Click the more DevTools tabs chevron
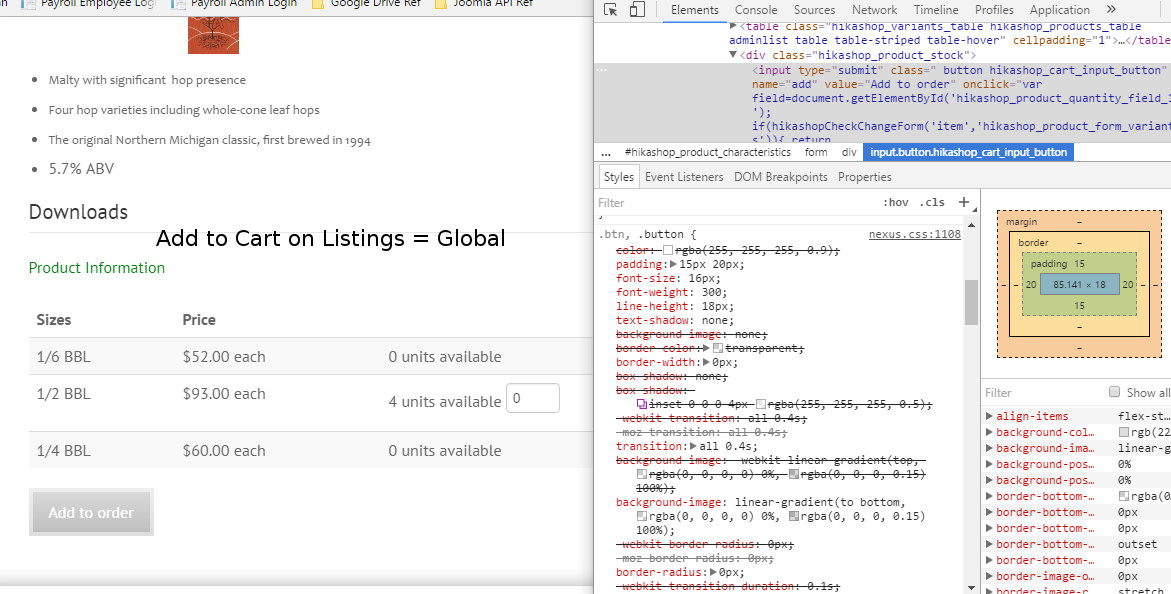 pyautogui.click(x=1112, y=10)
